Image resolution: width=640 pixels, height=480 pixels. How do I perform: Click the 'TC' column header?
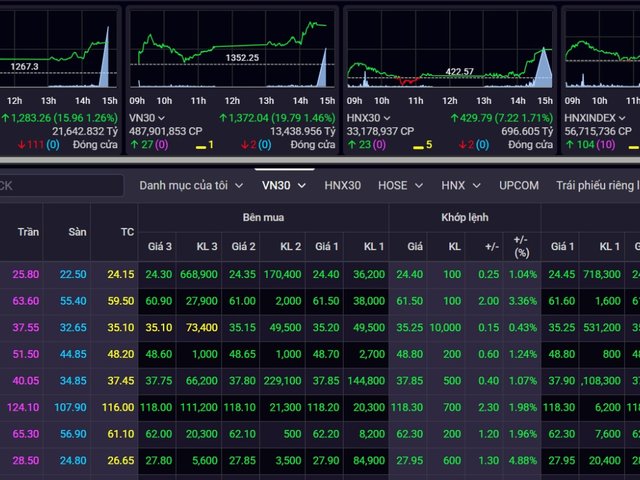127,232
